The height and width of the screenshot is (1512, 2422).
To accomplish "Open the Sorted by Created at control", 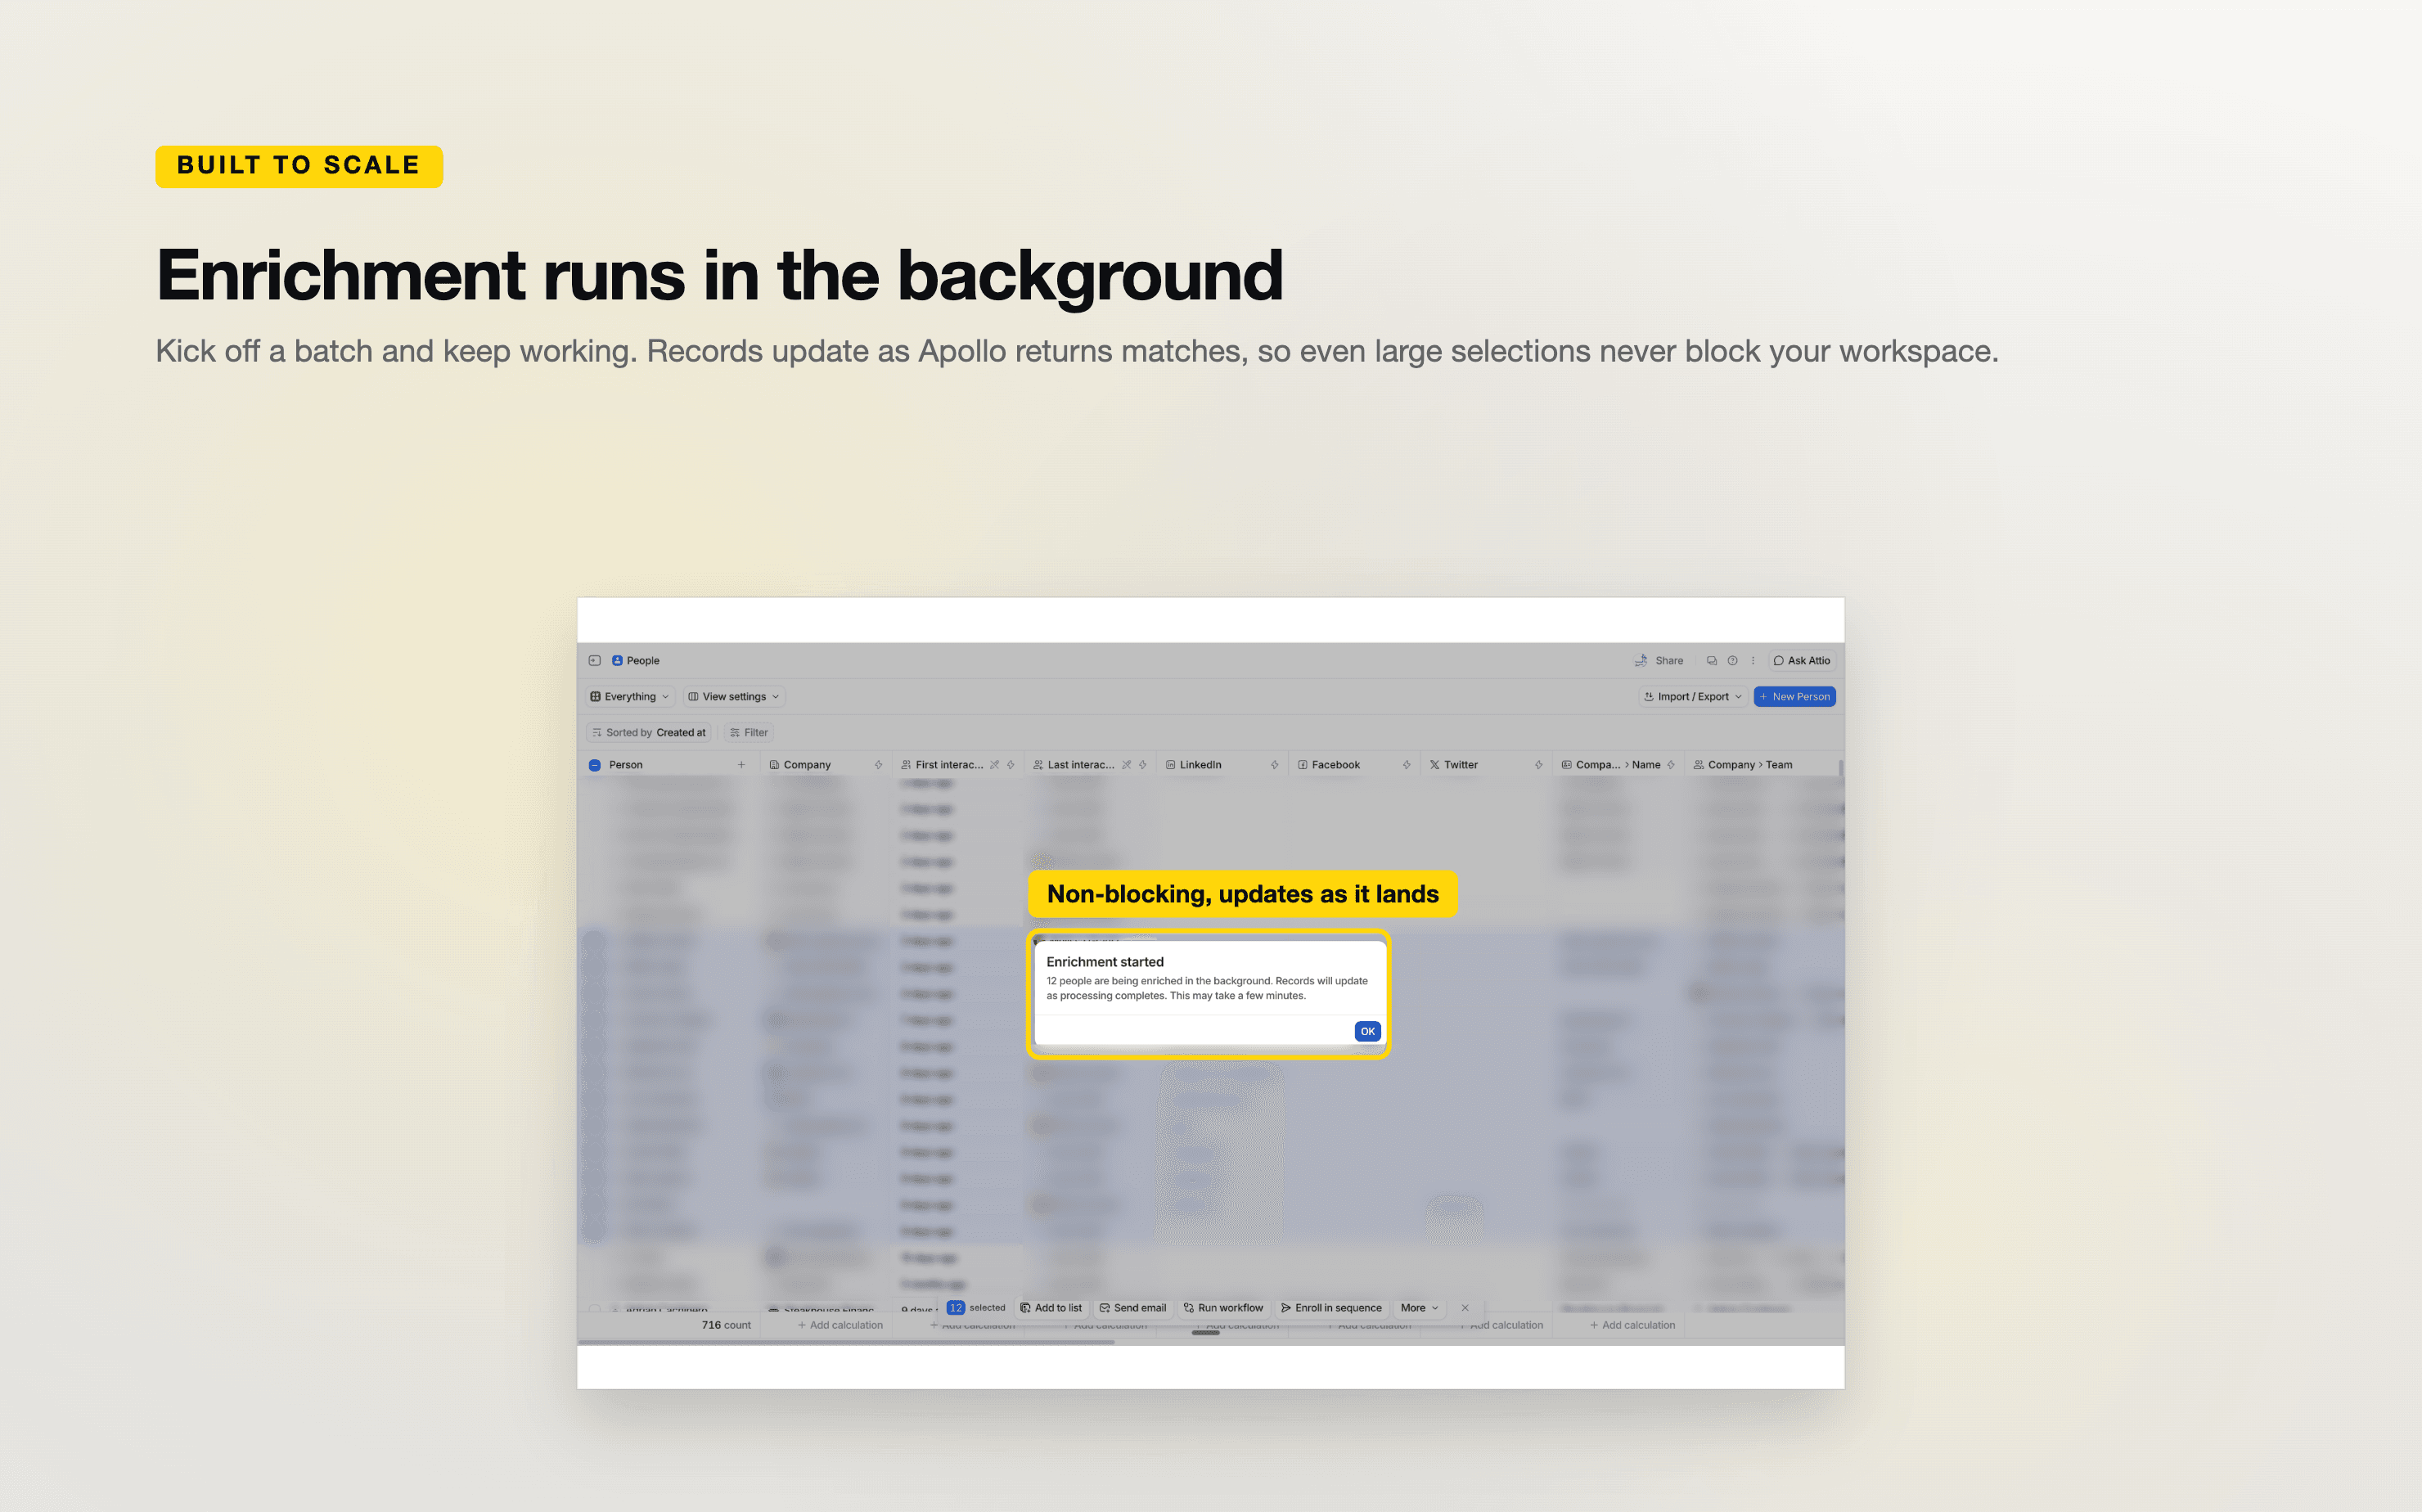I will pos(649,732).
